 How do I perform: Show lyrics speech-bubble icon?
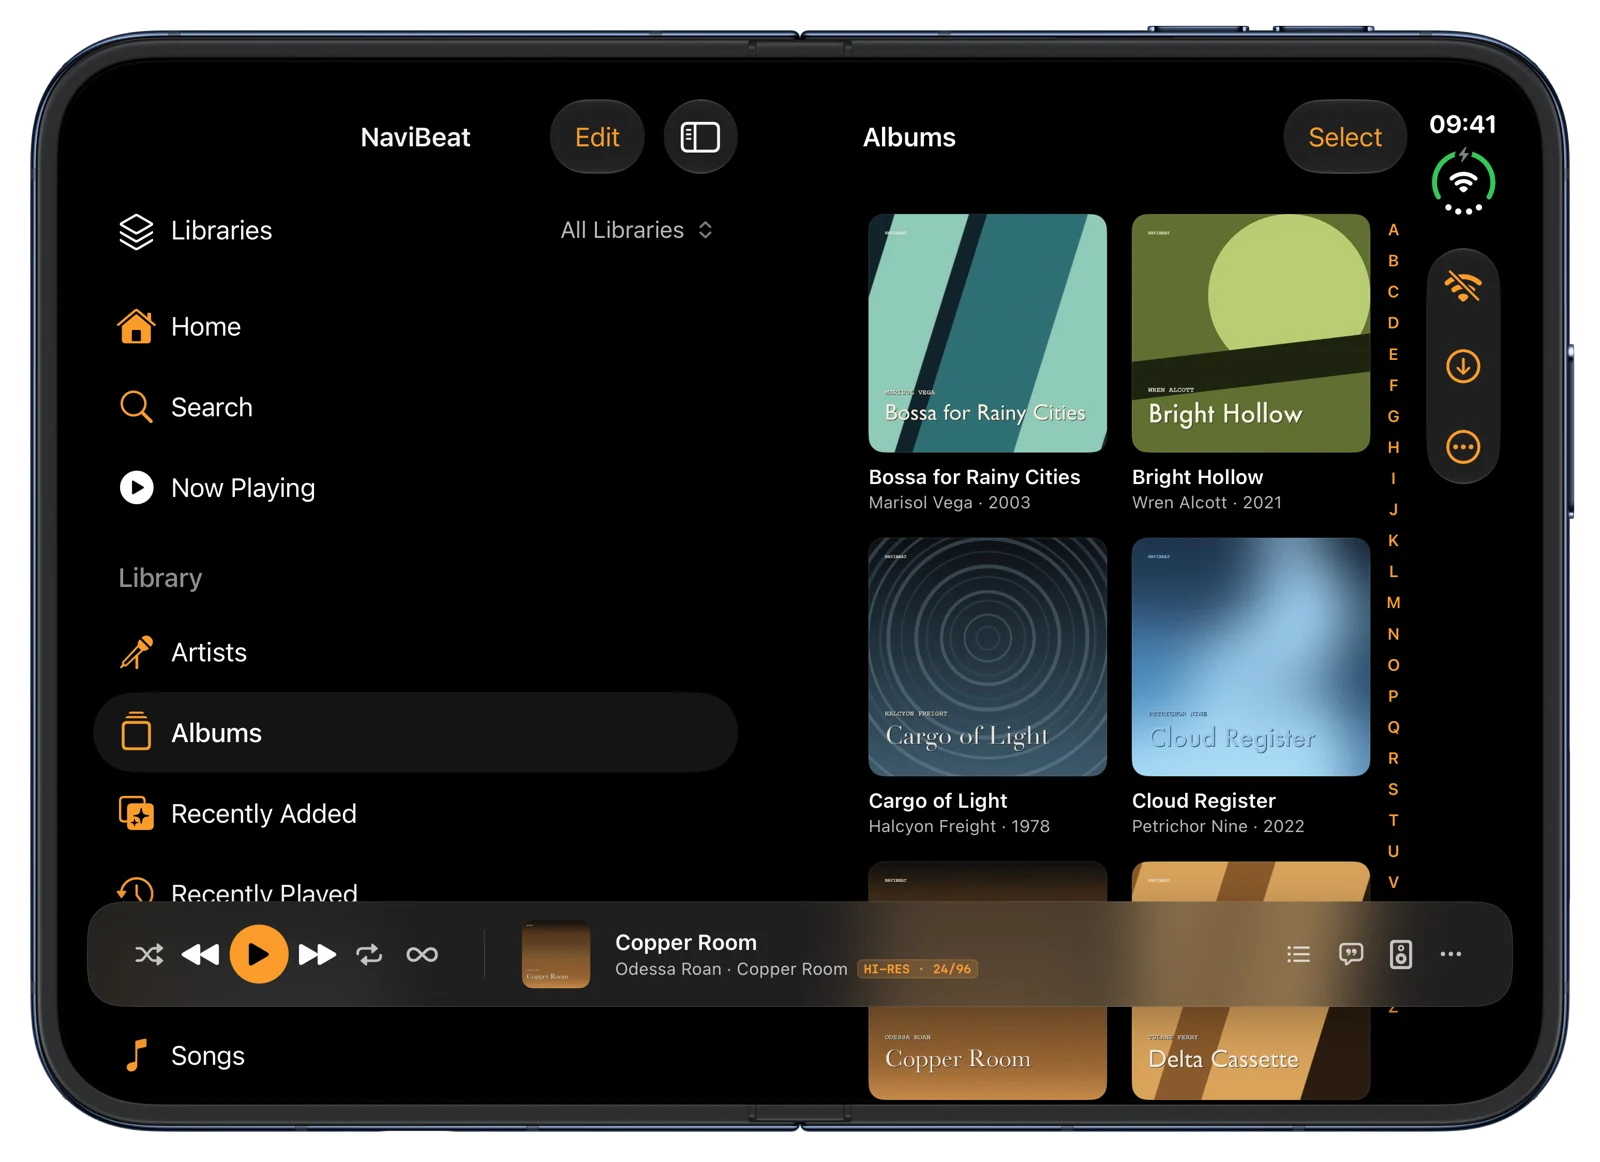1350,955
